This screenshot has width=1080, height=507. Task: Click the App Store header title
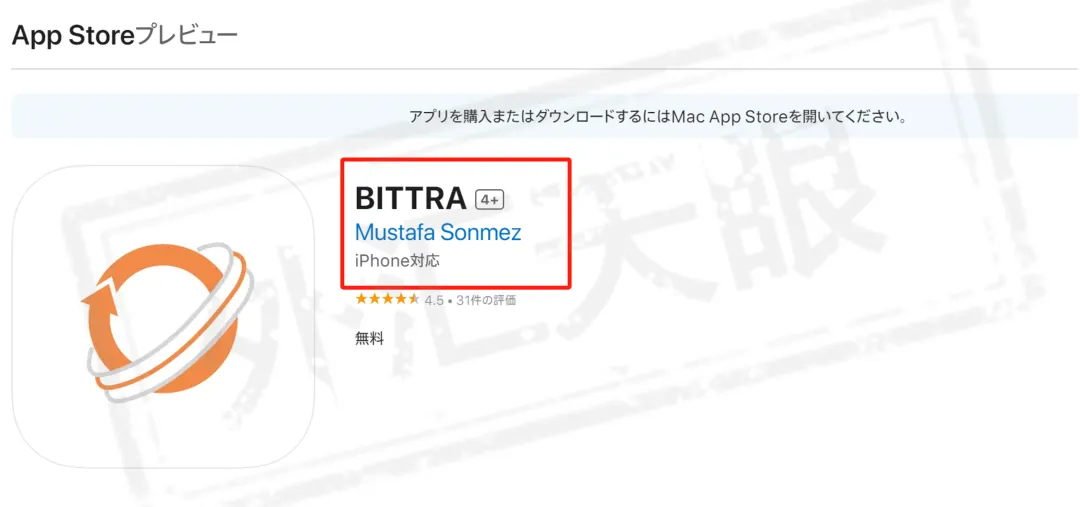click(72, 34)
